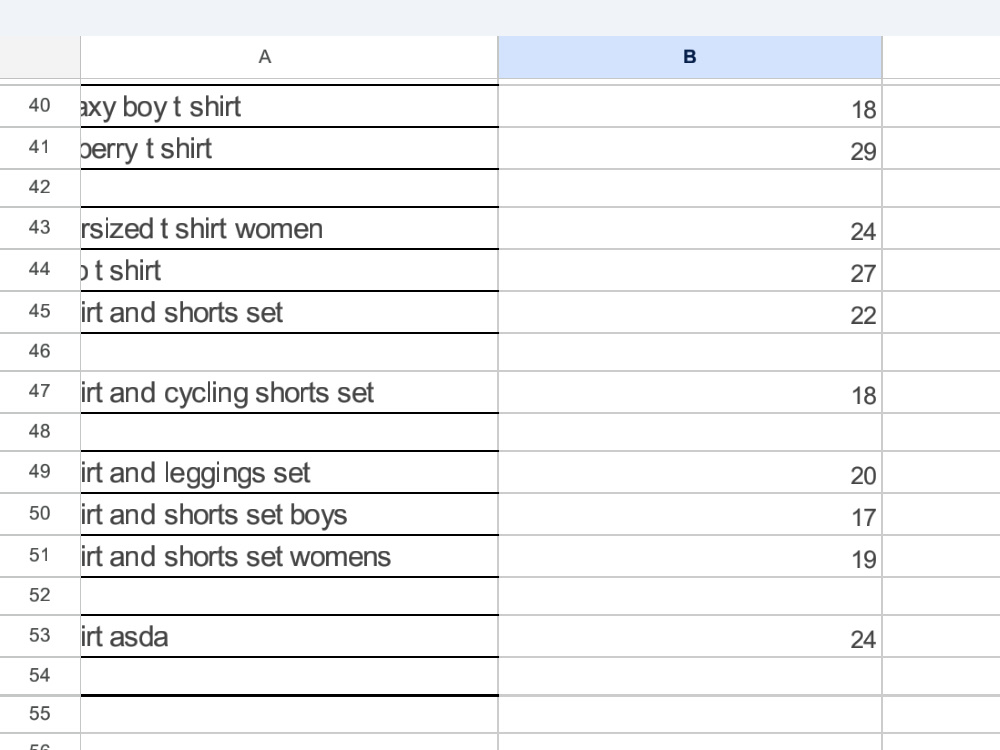Screen dimensions: 1000x750
Task: Click cell containing 'rsized t shirt women'
Action: [289, 228]
